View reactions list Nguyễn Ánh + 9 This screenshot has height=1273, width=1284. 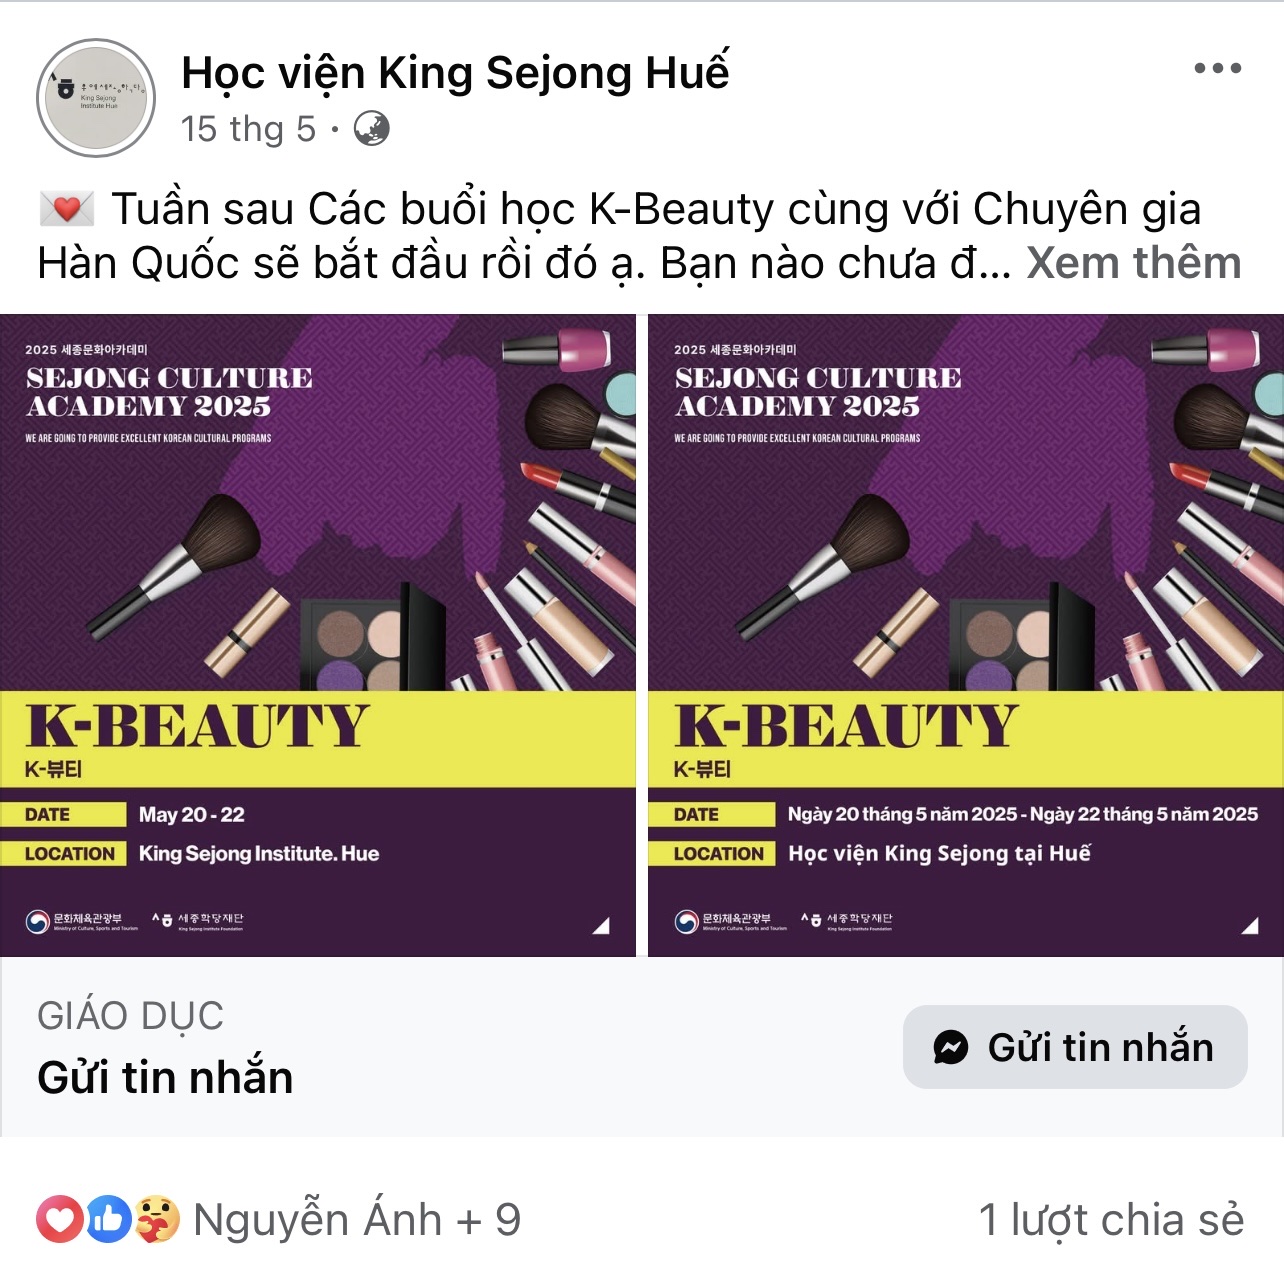(357, 1220)
